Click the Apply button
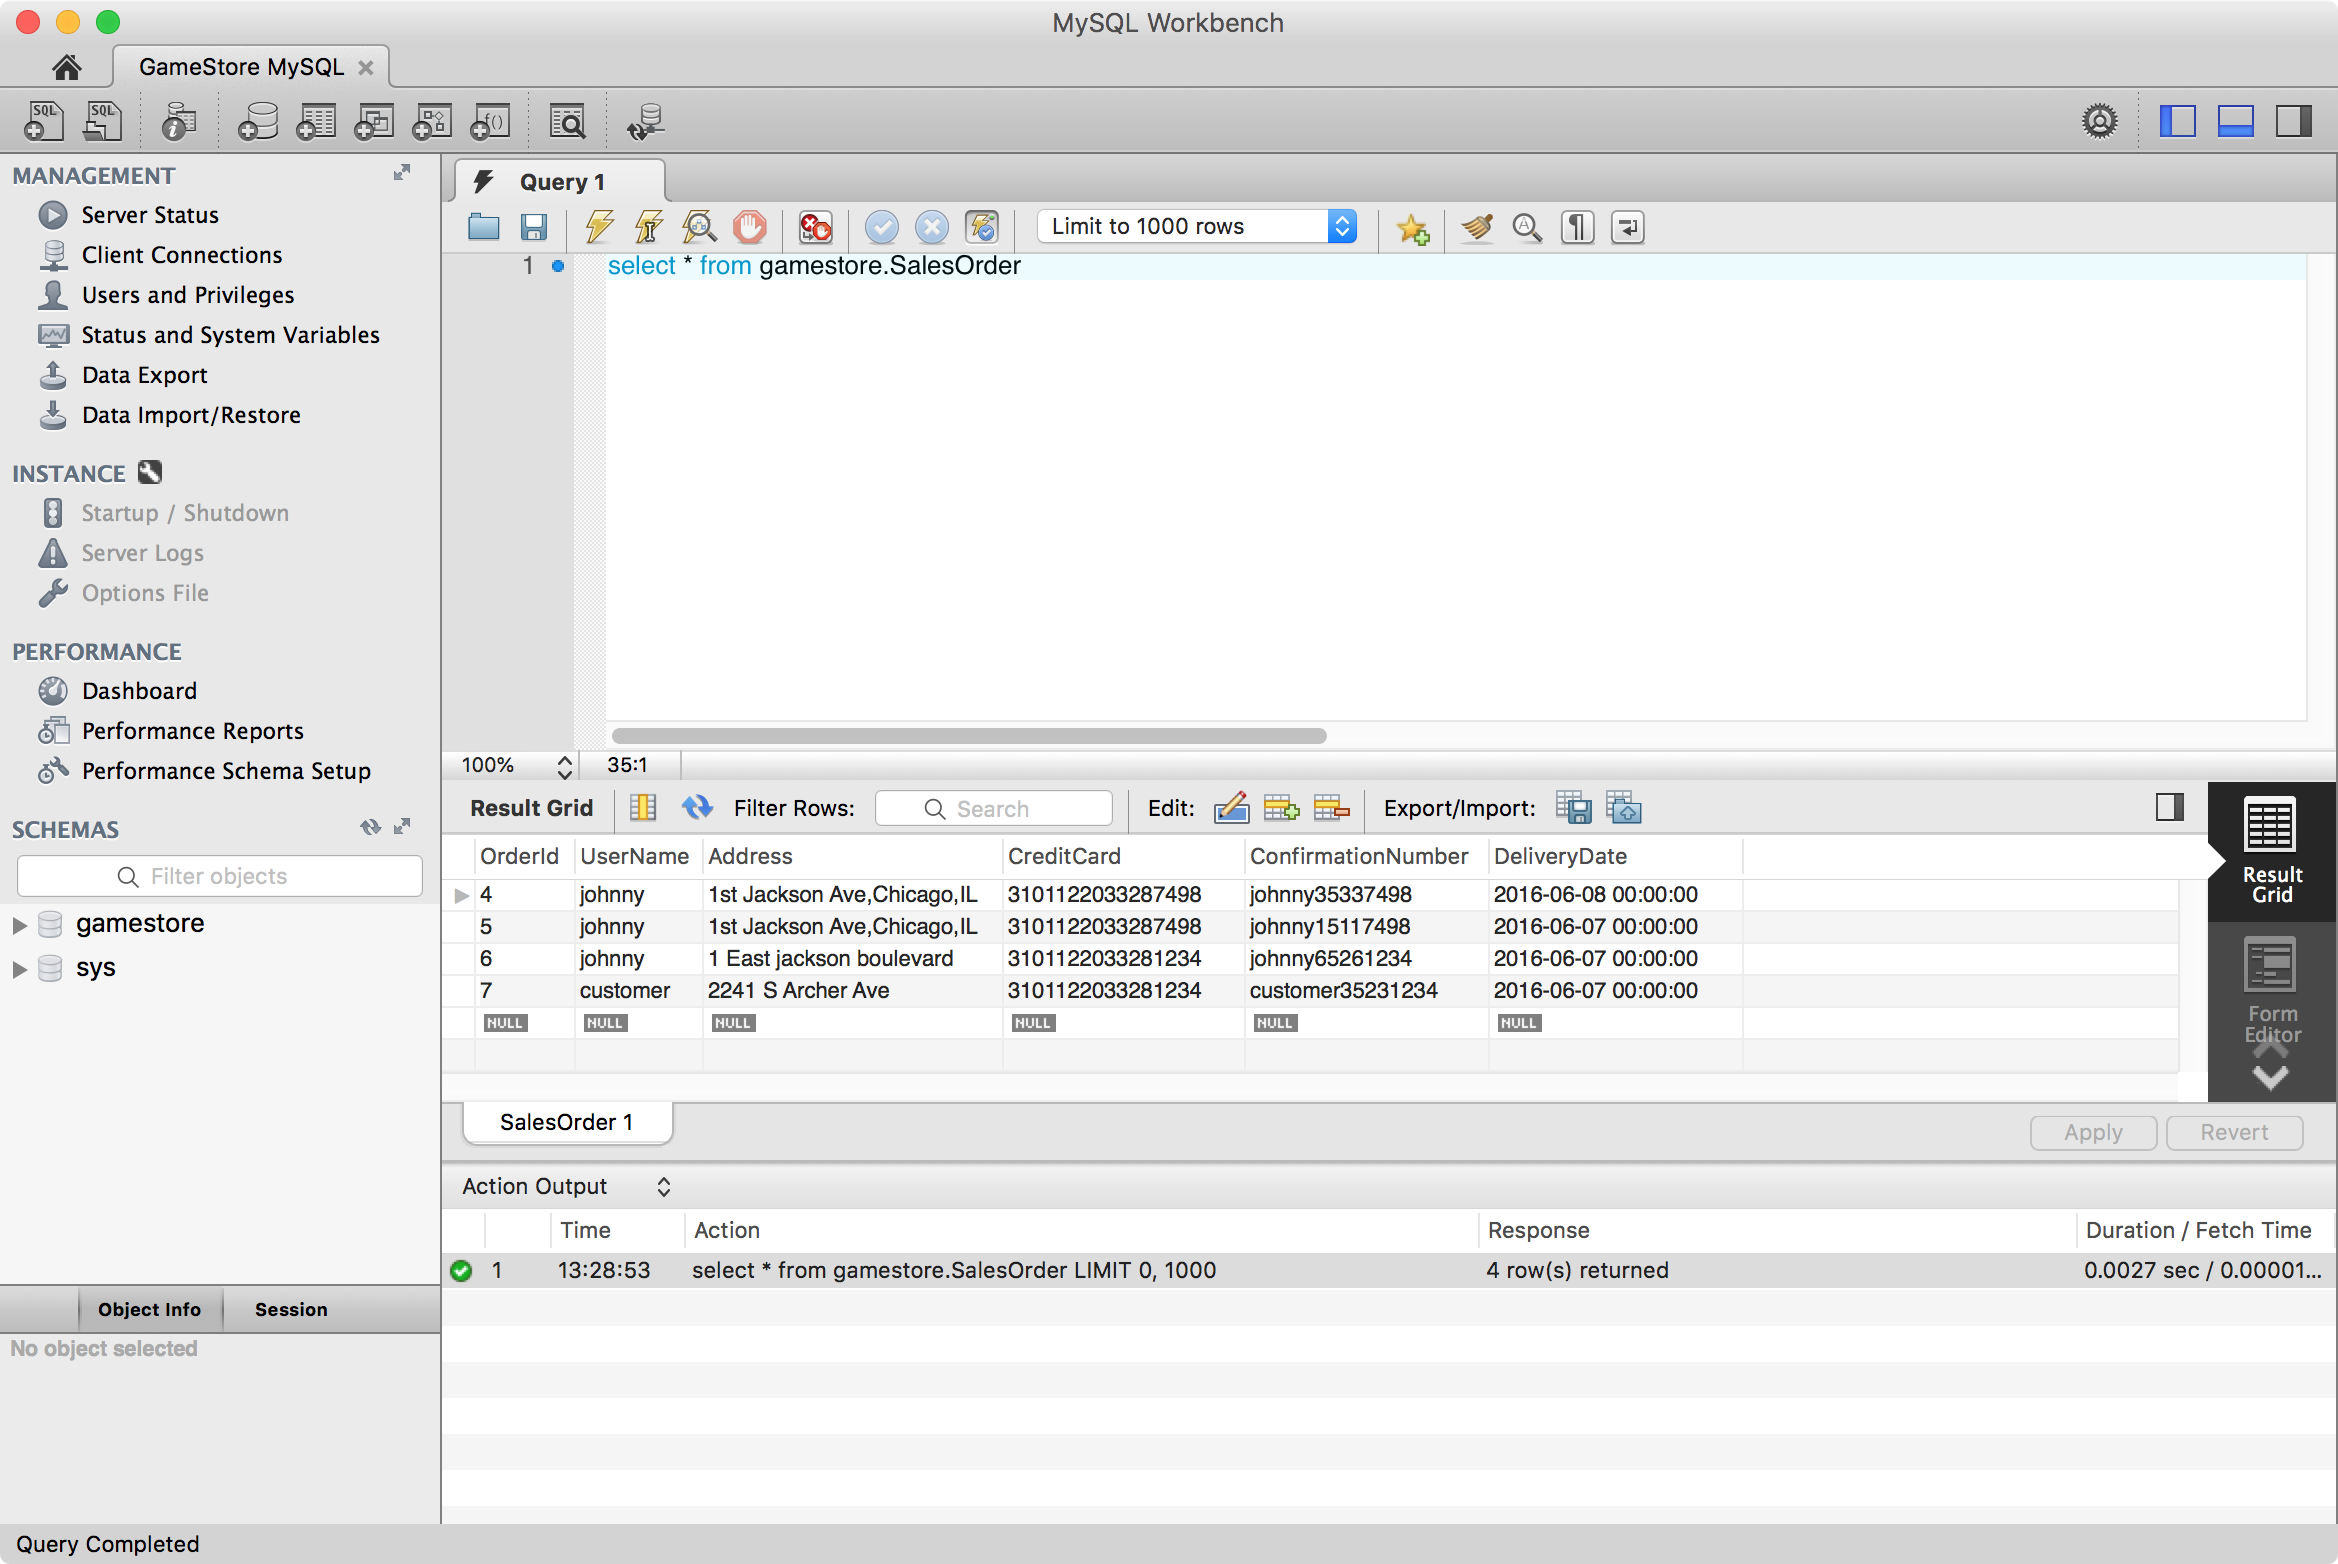2338x1564 pixels. click(2093, 1132)
